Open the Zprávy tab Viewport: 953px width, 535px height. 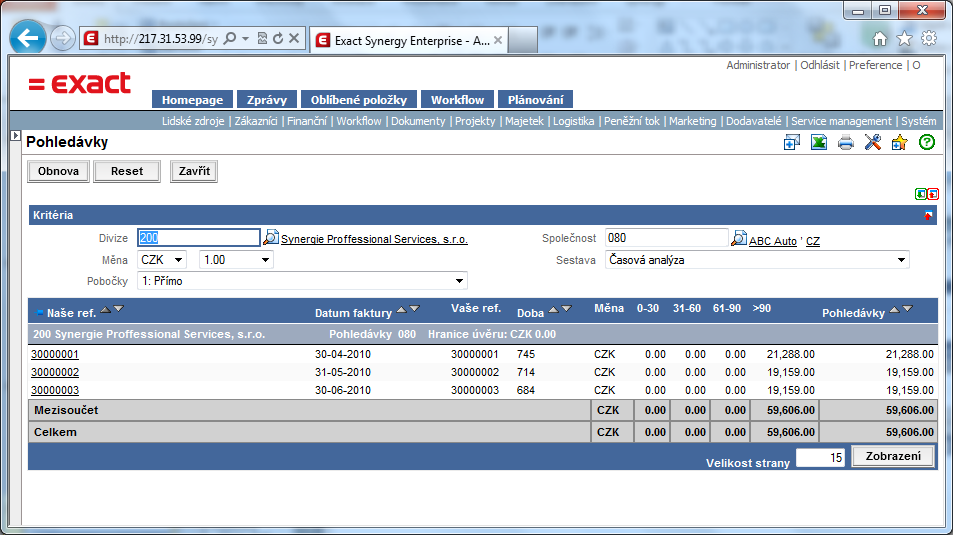267,100
